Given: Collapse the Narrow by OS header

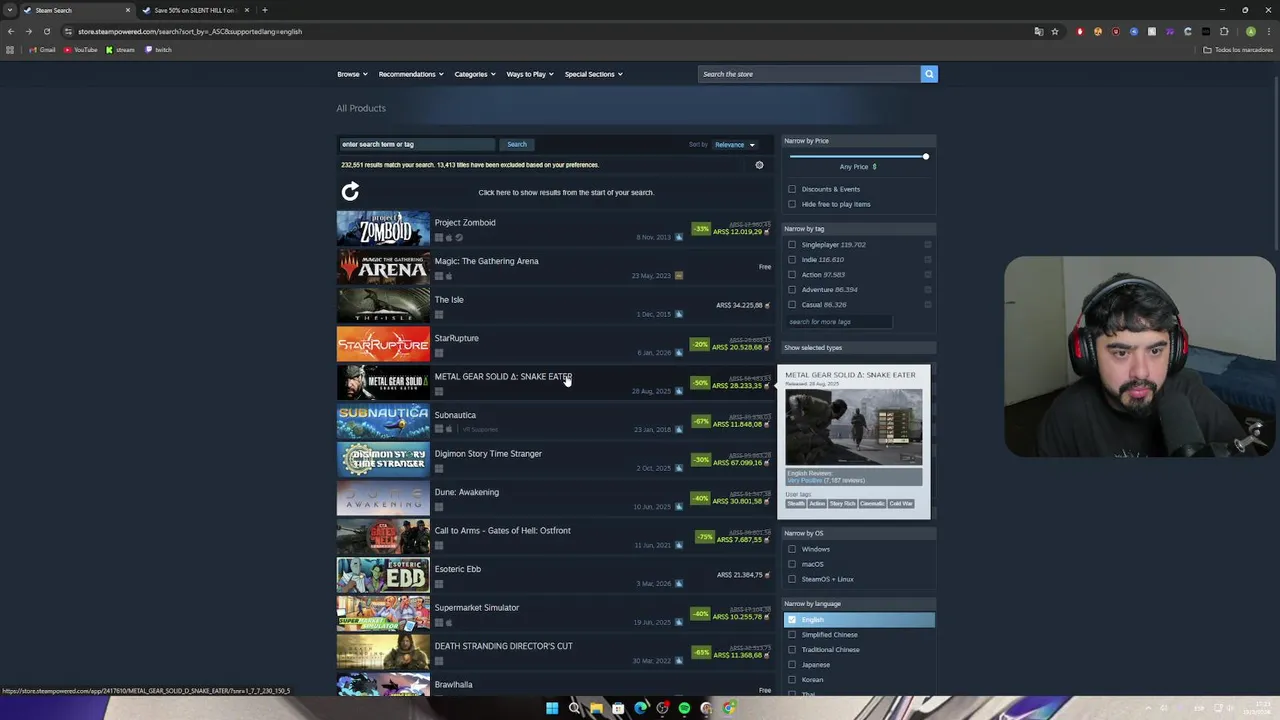Looking at the screenshot, I should click(x=859, y=533).
